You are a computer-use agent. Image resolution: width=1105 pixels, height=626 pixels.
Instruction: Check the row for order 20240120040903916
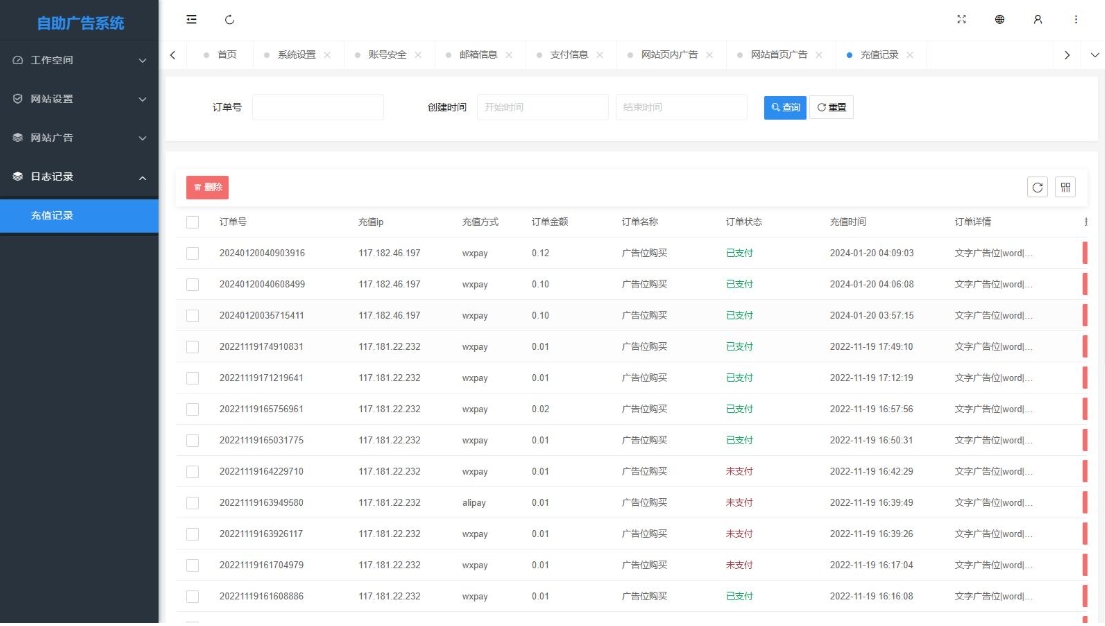click(x=192, y=253)
